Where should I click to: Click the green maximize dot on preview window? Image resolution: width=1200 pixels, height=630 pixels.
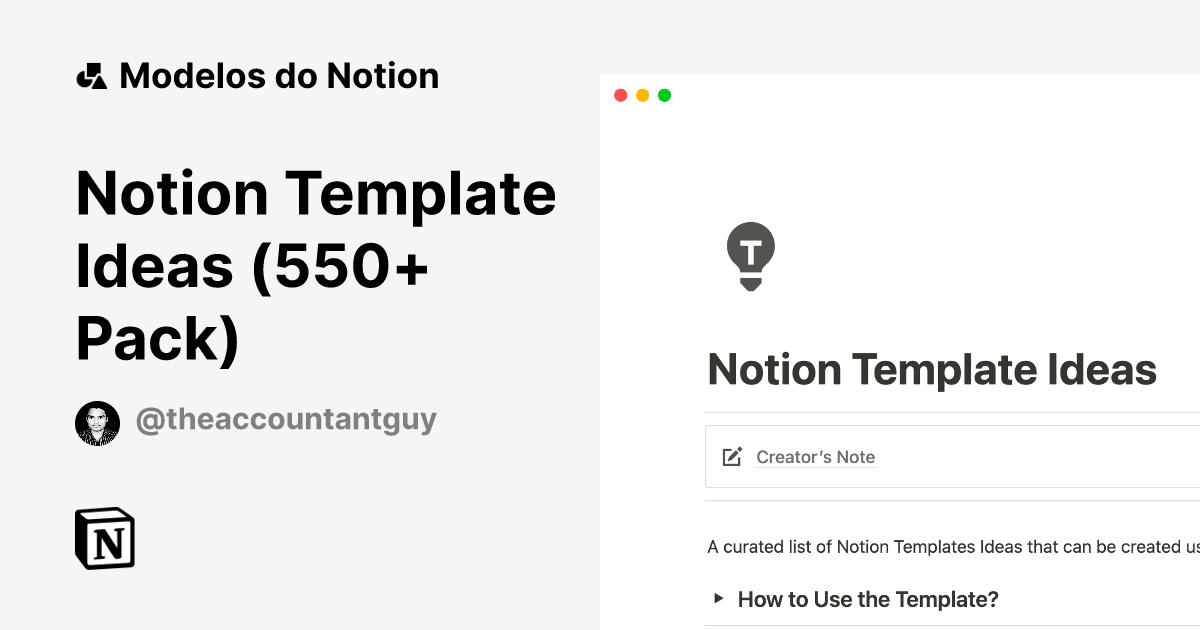click(665, 95)
